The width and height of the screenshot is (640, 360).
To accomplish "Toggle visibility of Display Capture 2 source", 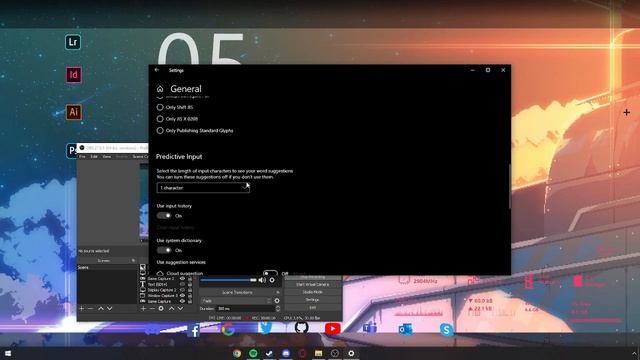I will [182, 290].
